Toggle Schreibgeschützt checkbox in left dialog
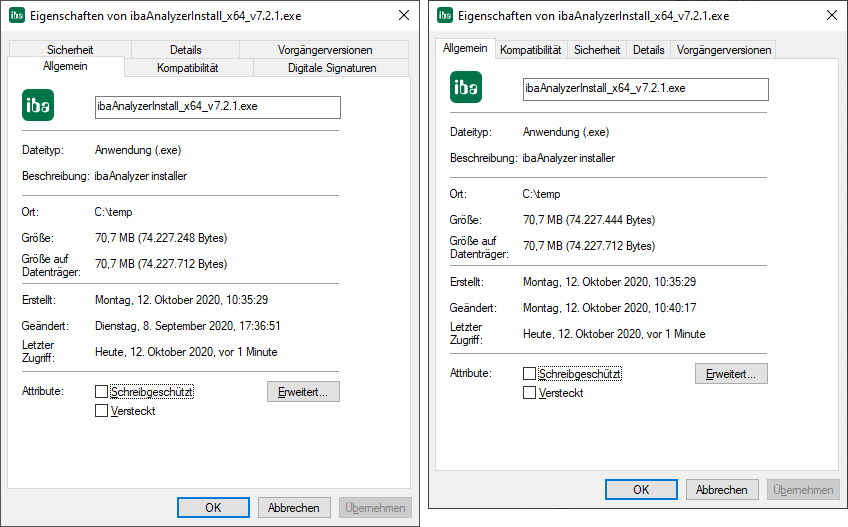Viewport: 848px width, 527px height. point(101,391)
